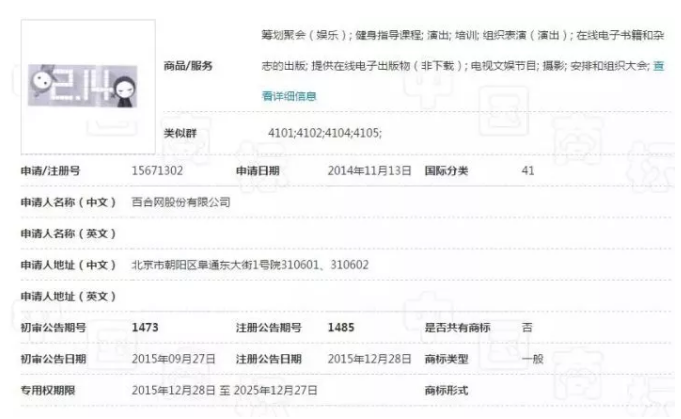Click registration announcement date 2015年12月28日

[369, 359]
